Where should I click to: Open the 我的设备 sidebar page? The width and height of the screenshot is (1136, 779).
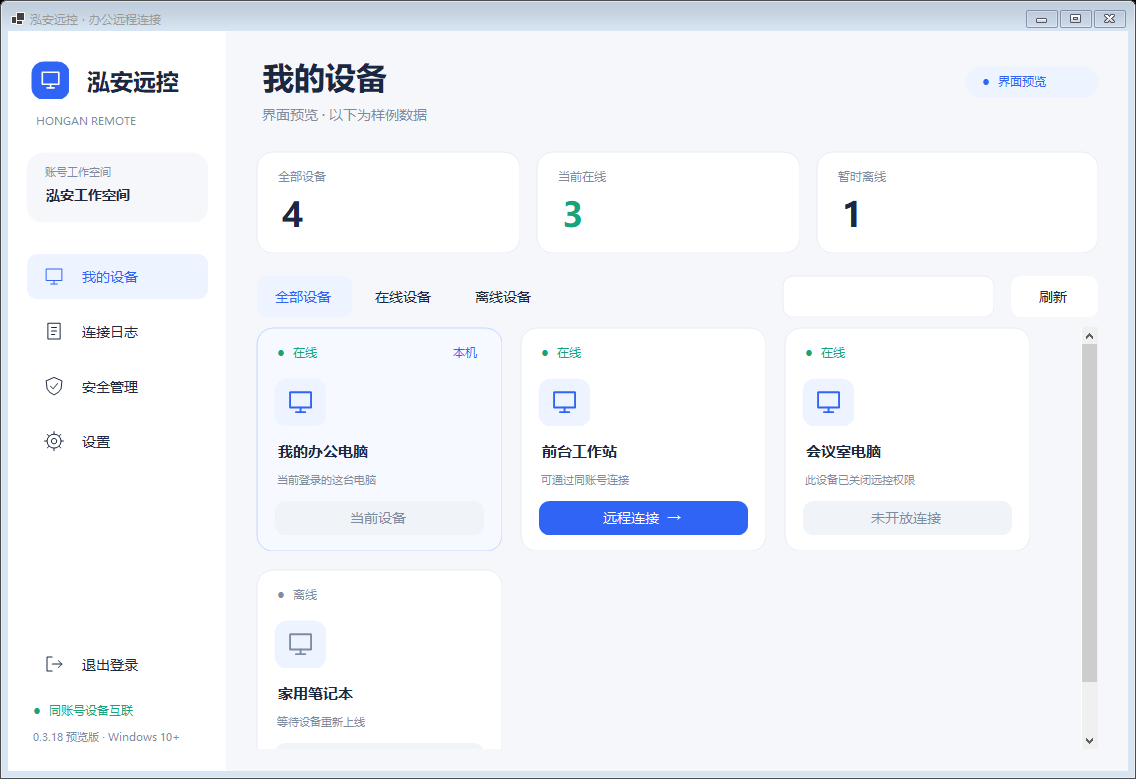(x=117, y=276)
